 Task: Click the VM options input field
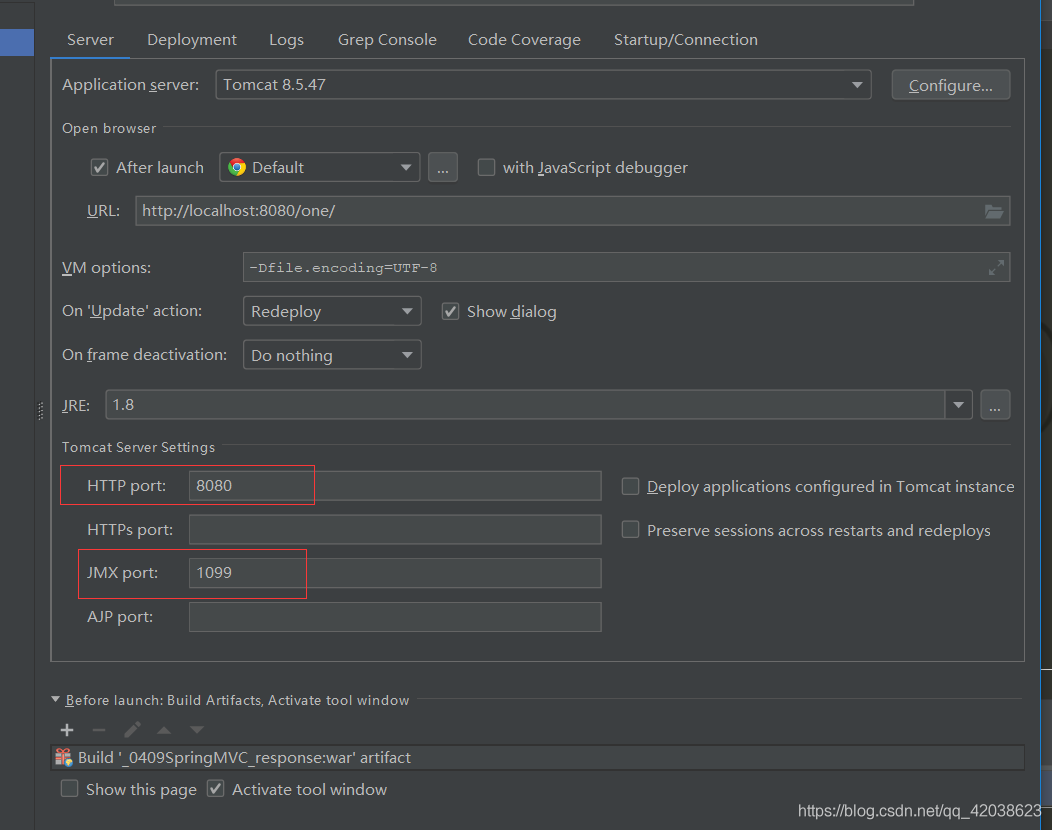click(x=626, y=268)
